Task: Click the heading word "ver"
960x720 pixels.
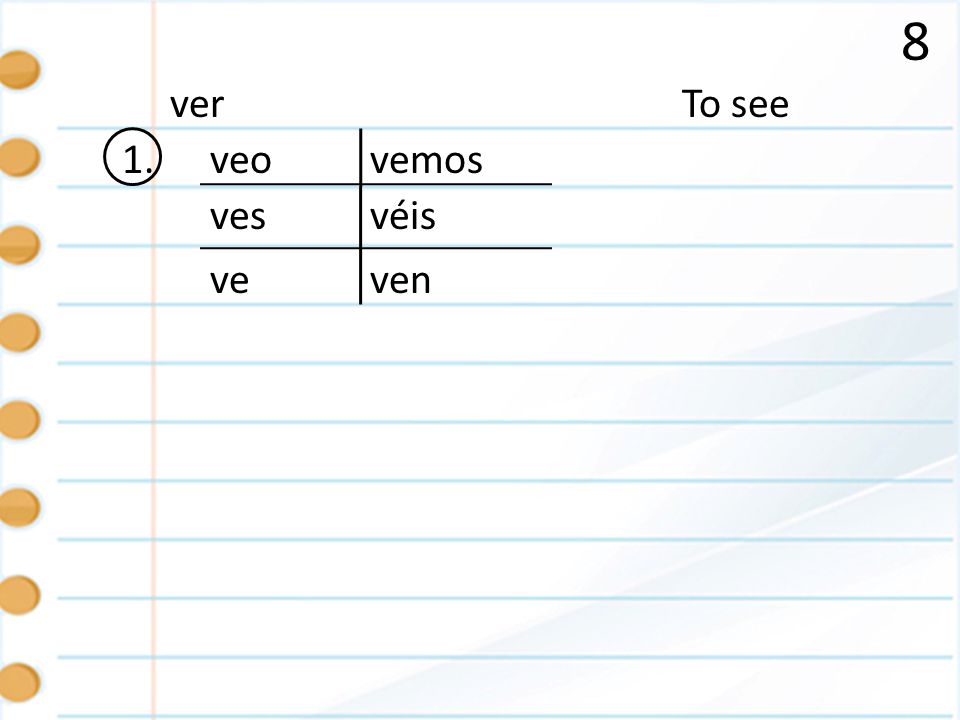Action: [x=197, y=105]
